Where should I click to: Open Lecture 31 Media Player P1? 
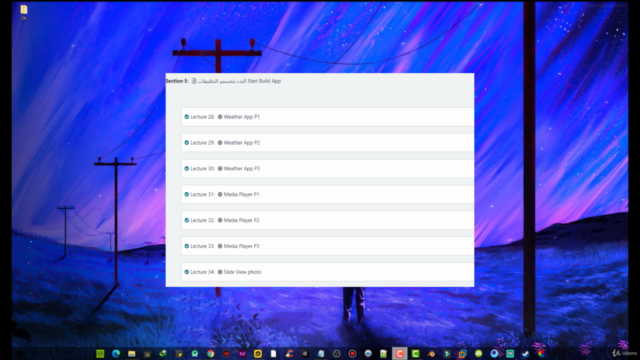(x=328, y=194)
